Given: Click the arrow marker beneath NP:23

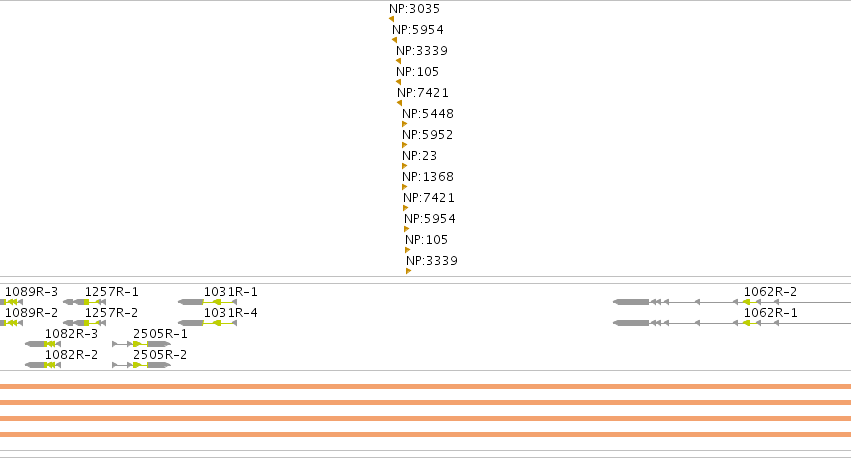Looking at the screenshot, I should pos(404,166).
